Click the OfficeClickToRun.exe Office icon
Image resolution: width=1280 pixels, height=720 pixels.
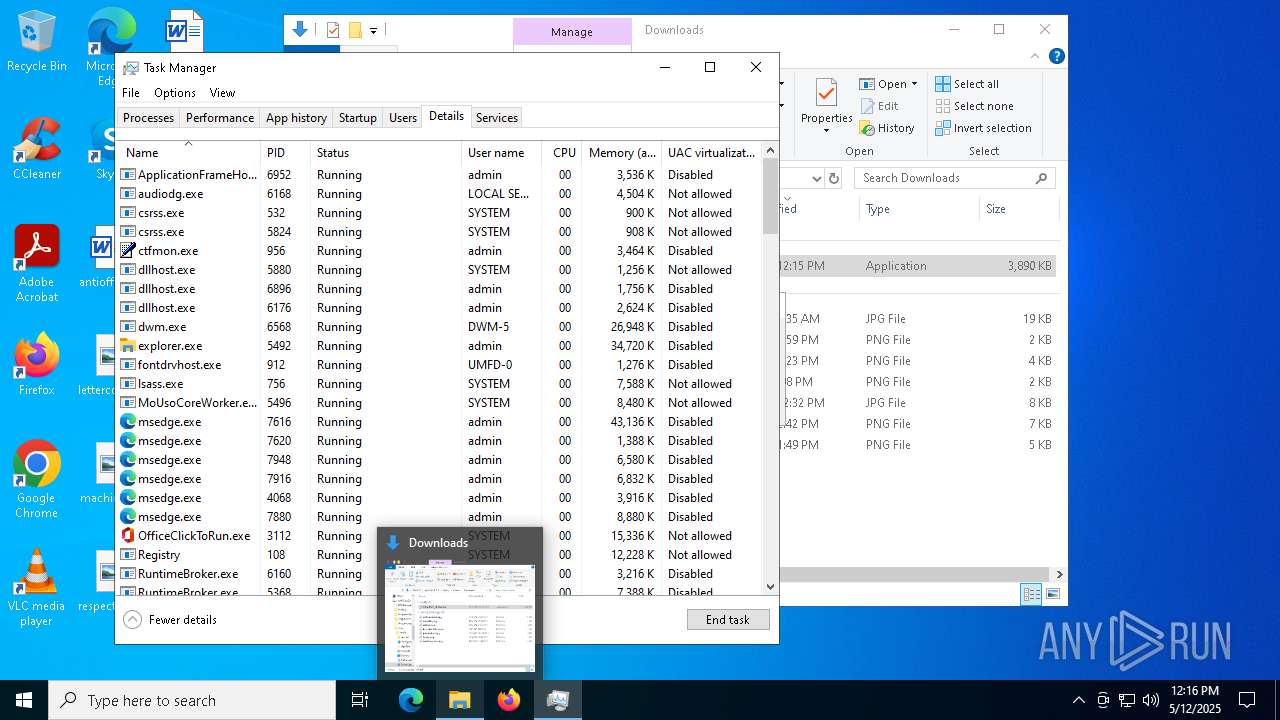point(128,536)
